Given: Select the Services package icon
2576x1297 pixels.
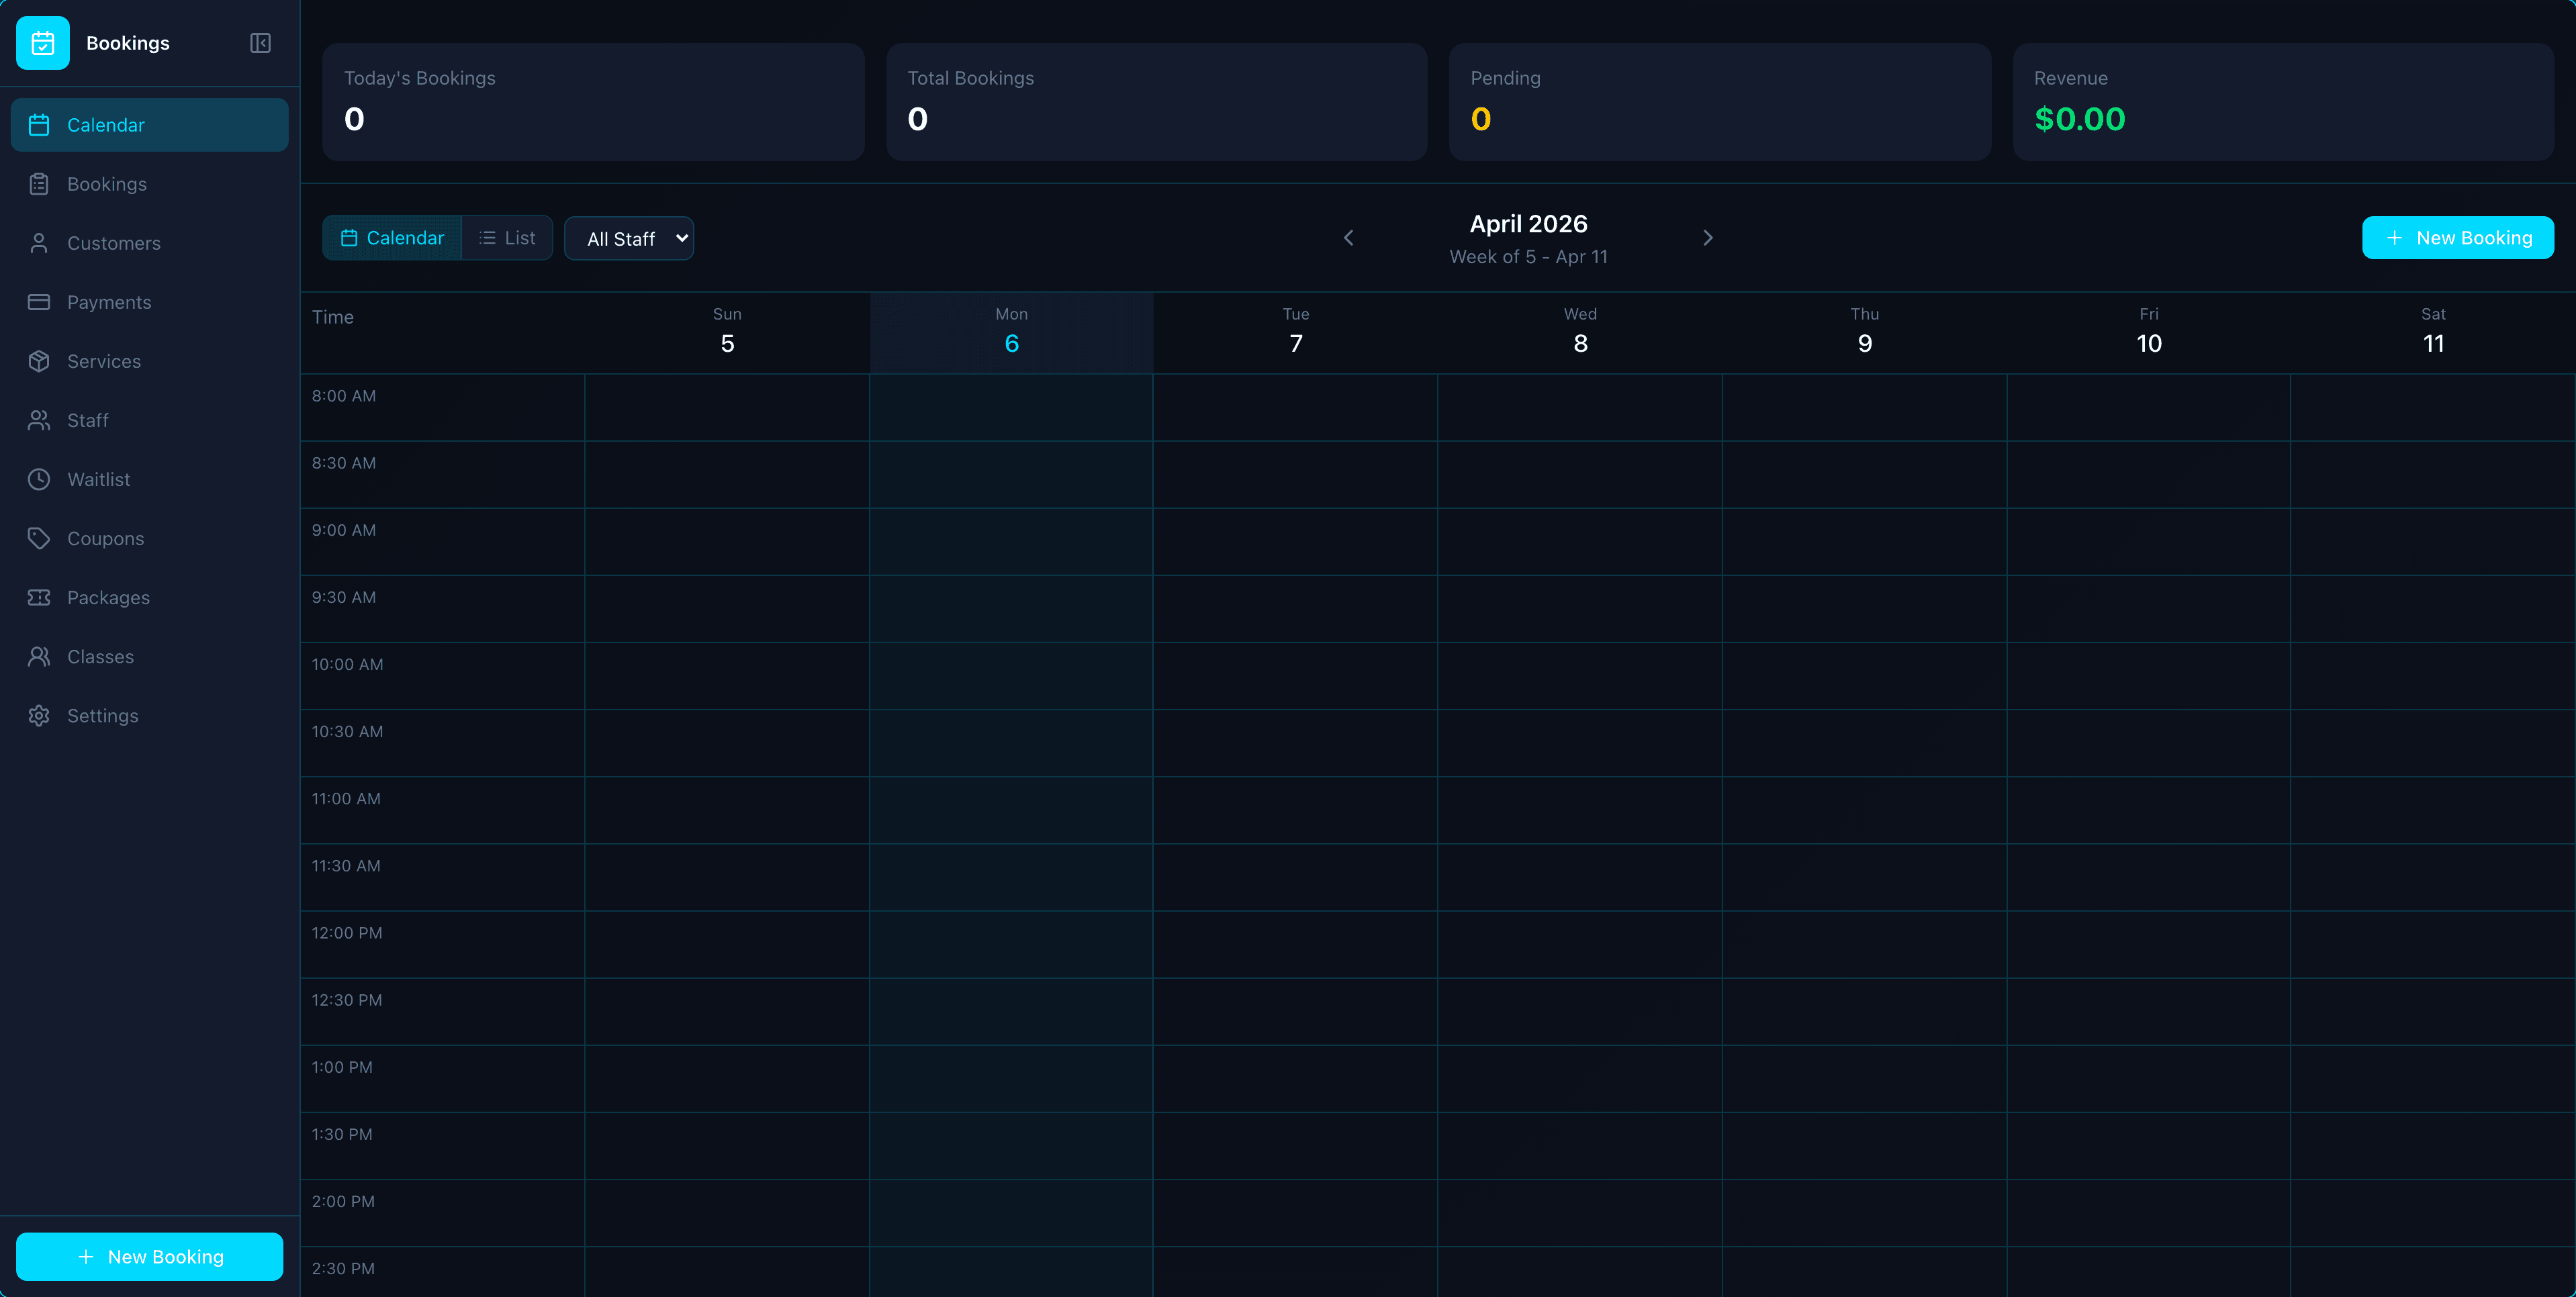Looking at the screenshot, I should coord(39,361).
